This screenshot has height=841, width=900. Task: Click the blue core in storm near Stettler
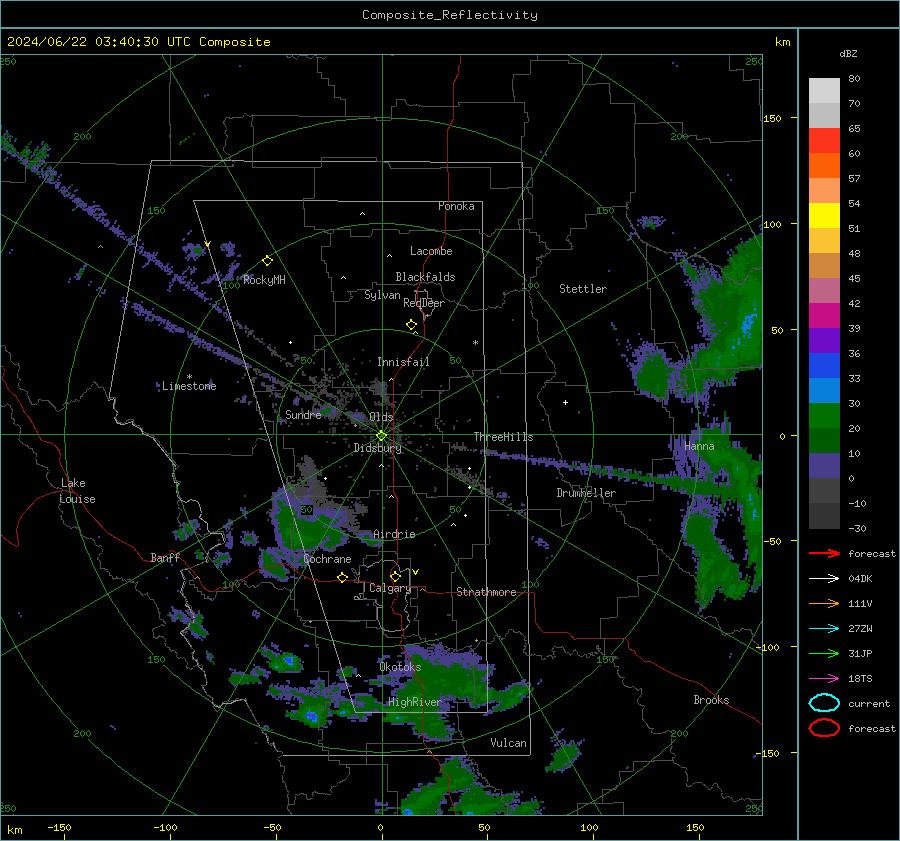pos(747,325)
